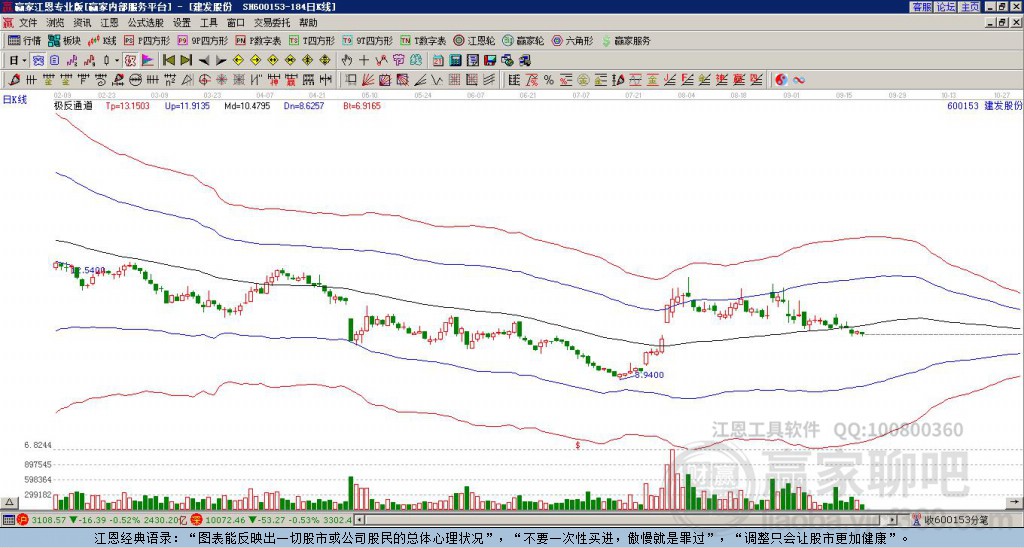This screenshot has width=1024, height=548.
Task: Click the index value 10072.46 in status bar
Action: tap(224, 520)
